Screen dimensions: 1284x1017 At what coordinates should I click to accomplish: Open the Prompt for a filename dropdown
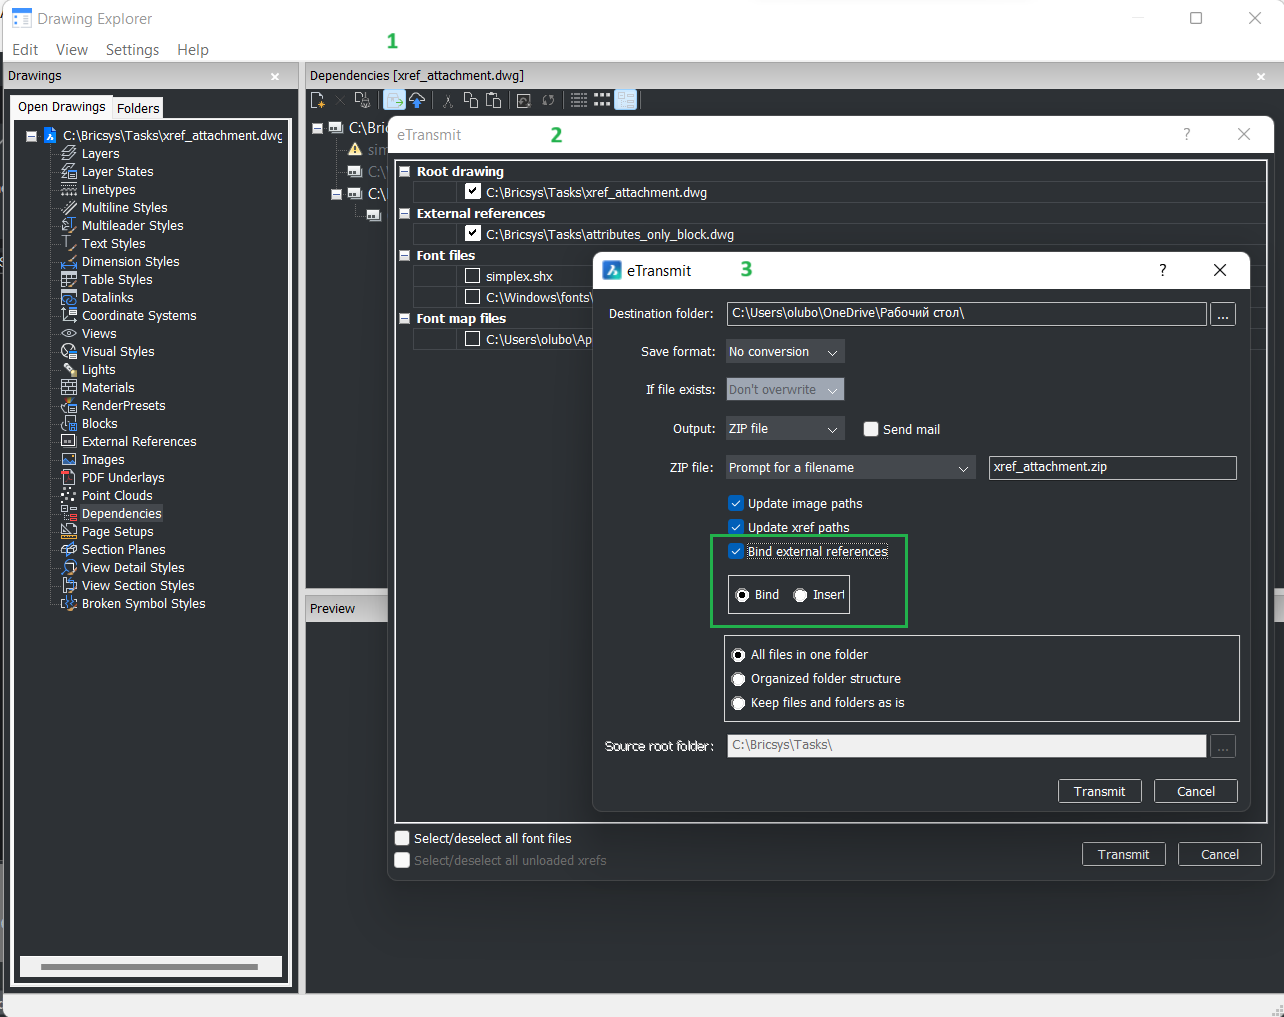(x=850, y=467)
